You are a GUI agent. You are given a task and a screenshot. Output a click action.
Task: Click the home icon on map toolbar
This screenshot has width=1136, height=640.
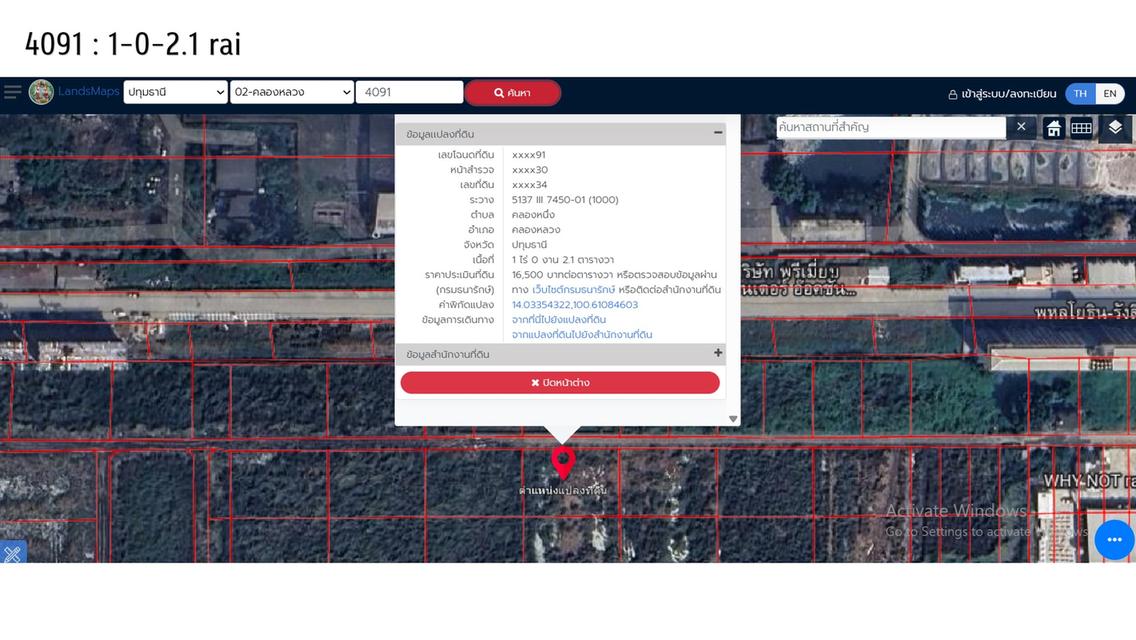1053,128
